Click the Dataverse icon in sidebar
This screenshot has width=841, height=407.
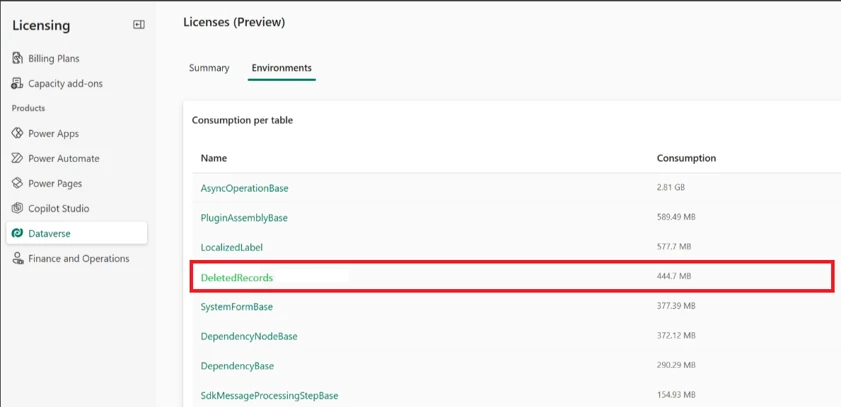(x=17, y=233)
